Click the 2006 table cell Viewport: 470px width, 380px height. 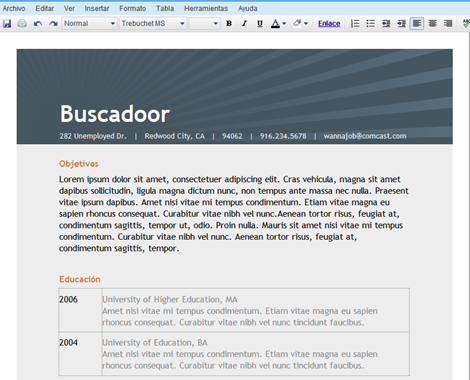tap(80, 310)
